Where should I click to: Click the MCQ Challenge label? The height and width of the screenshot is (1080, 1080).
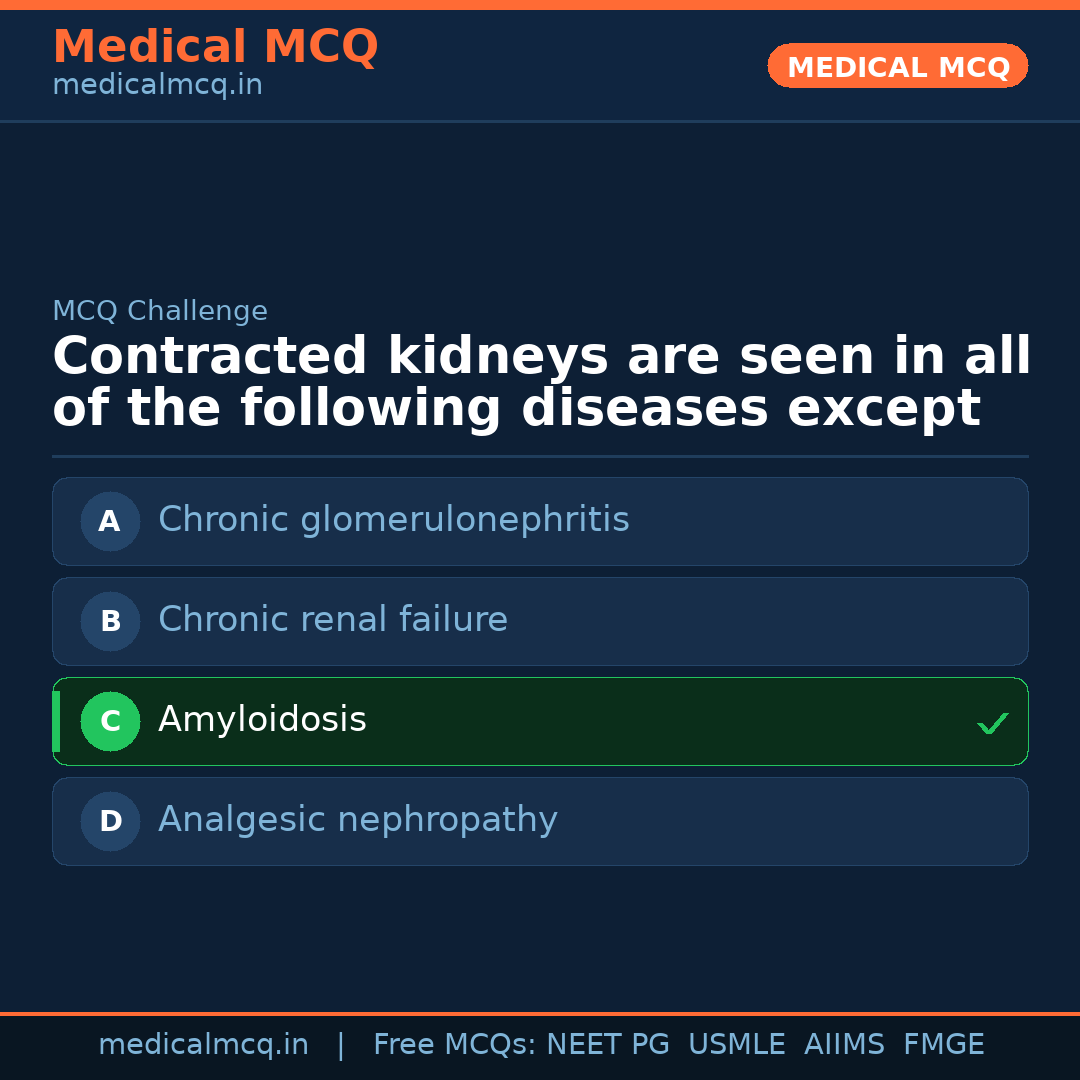(160, 311)
